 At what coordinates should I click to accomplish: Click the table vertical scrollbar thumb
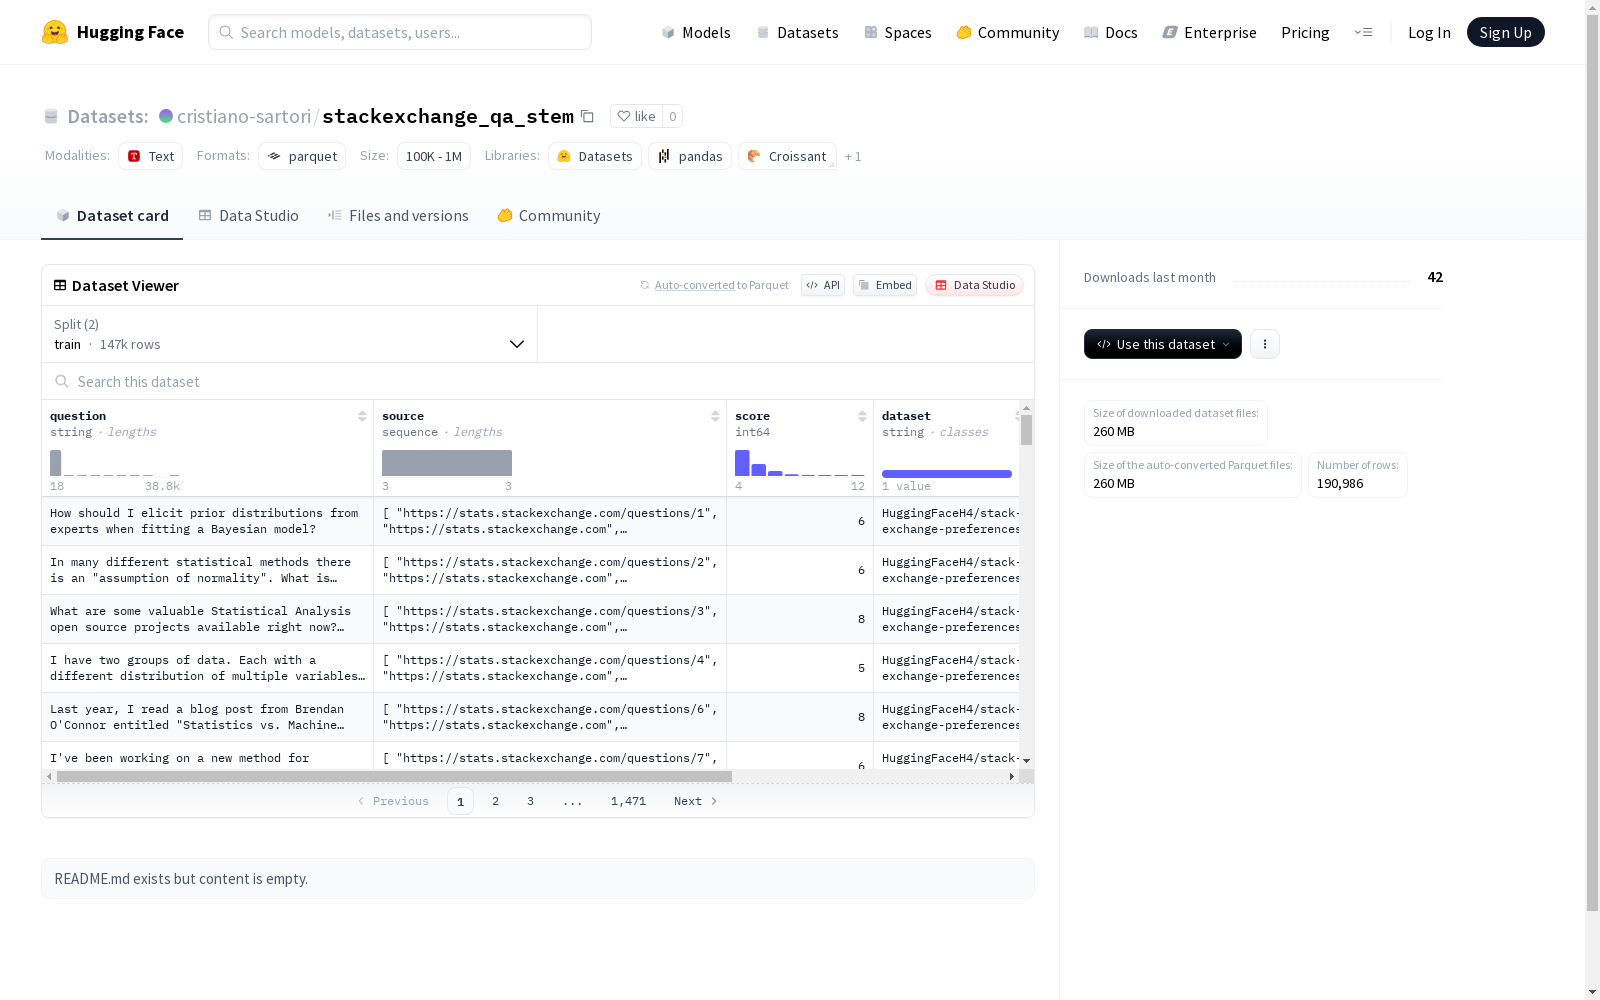coord(1026,430)
